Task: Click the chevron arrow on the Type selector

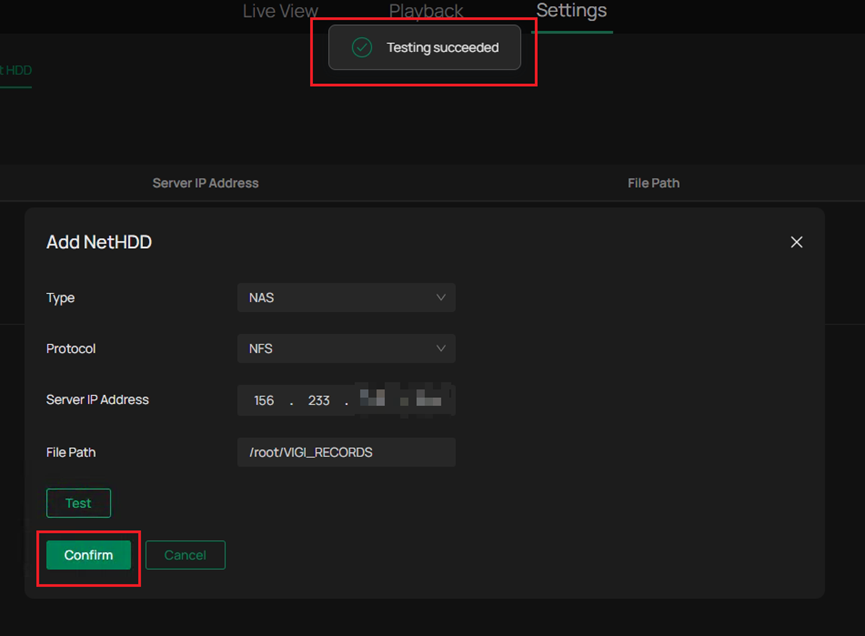Action: click(x=440, y=297)
